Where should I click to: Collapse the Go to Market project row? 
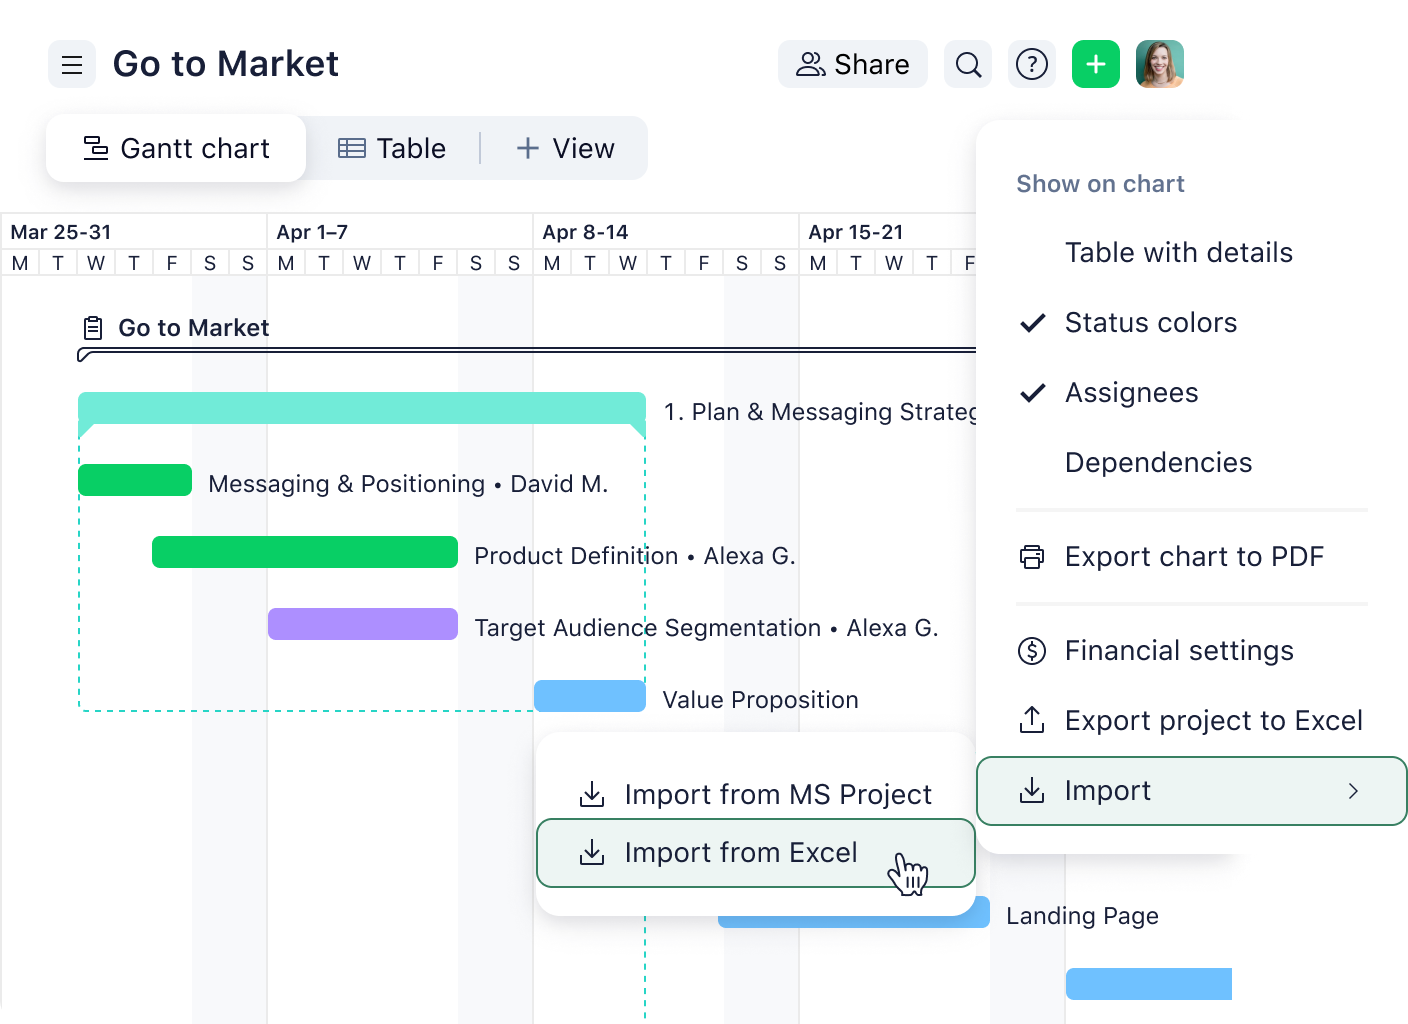[93, 327]
